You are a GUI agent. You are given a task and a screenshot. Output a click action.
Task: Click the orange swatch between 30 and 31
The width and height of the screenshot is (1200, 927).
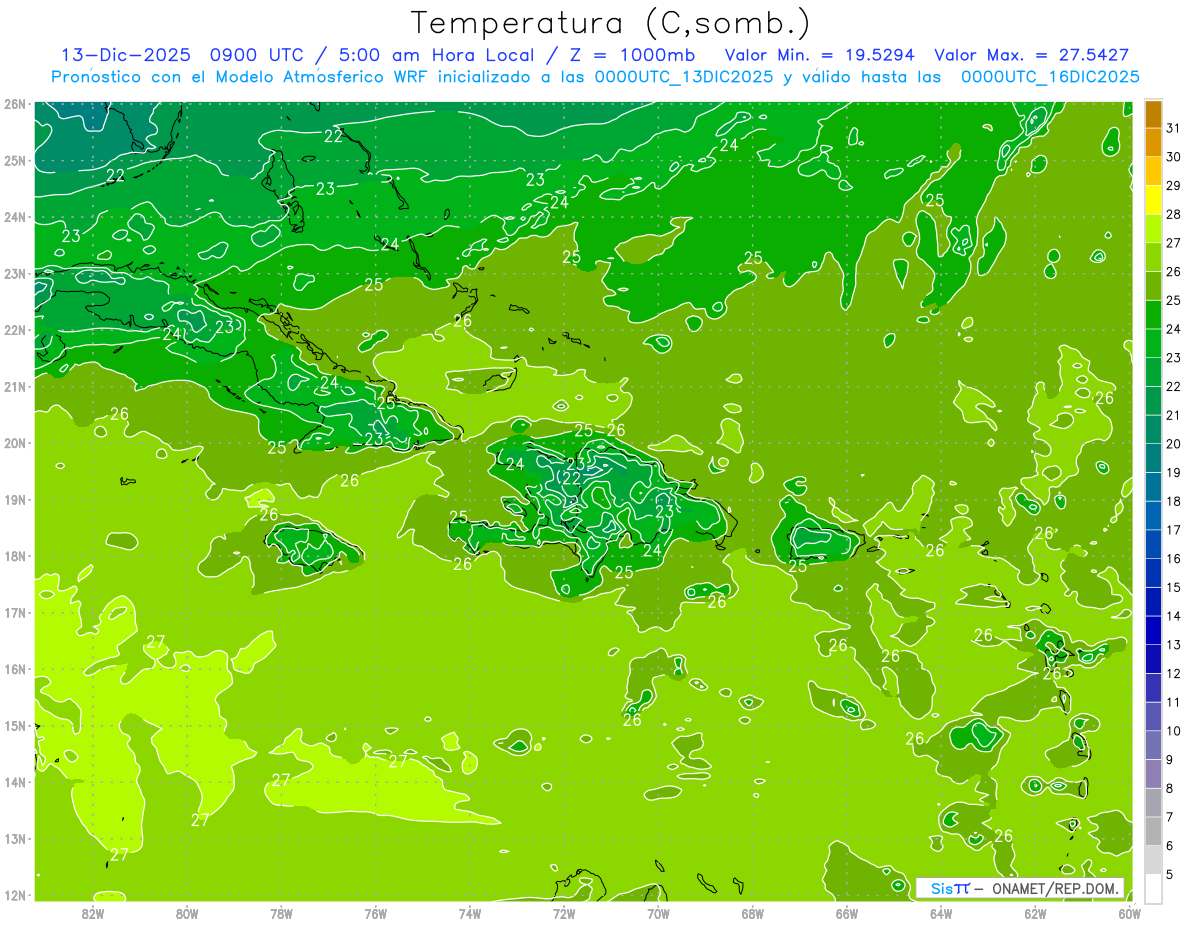point(1153,142)
